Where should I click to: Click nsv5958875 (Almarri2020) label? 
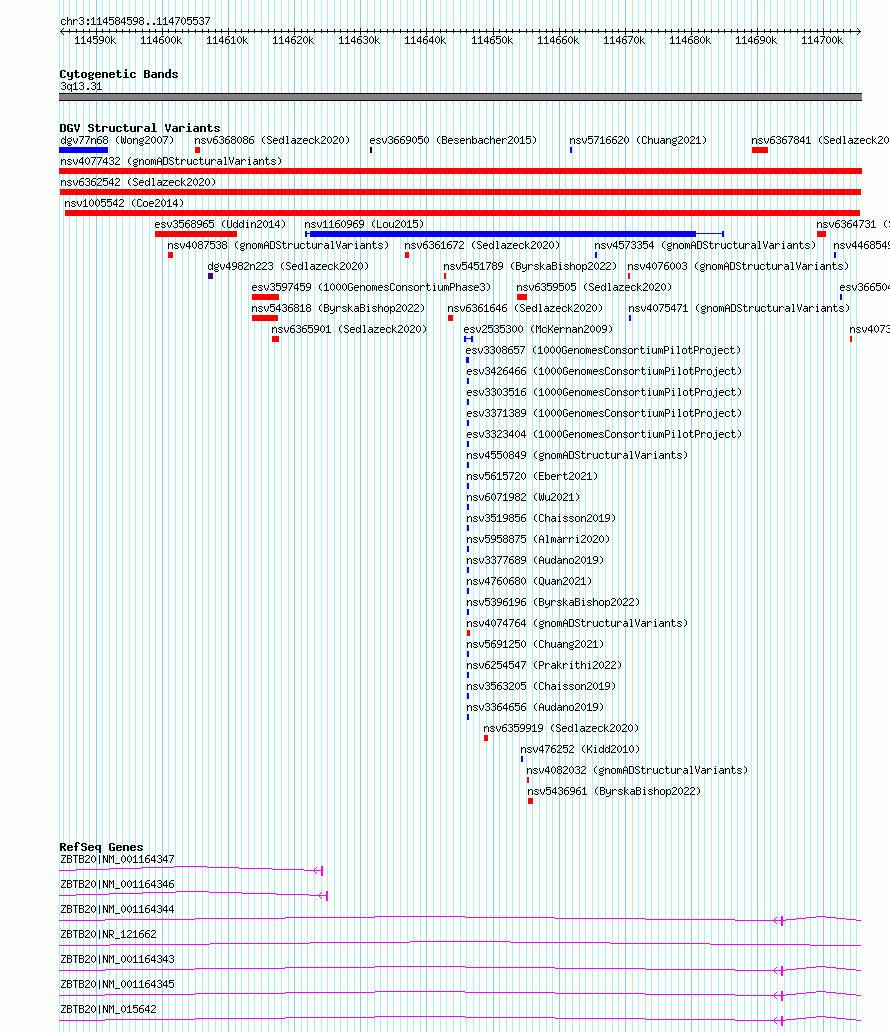538,540
